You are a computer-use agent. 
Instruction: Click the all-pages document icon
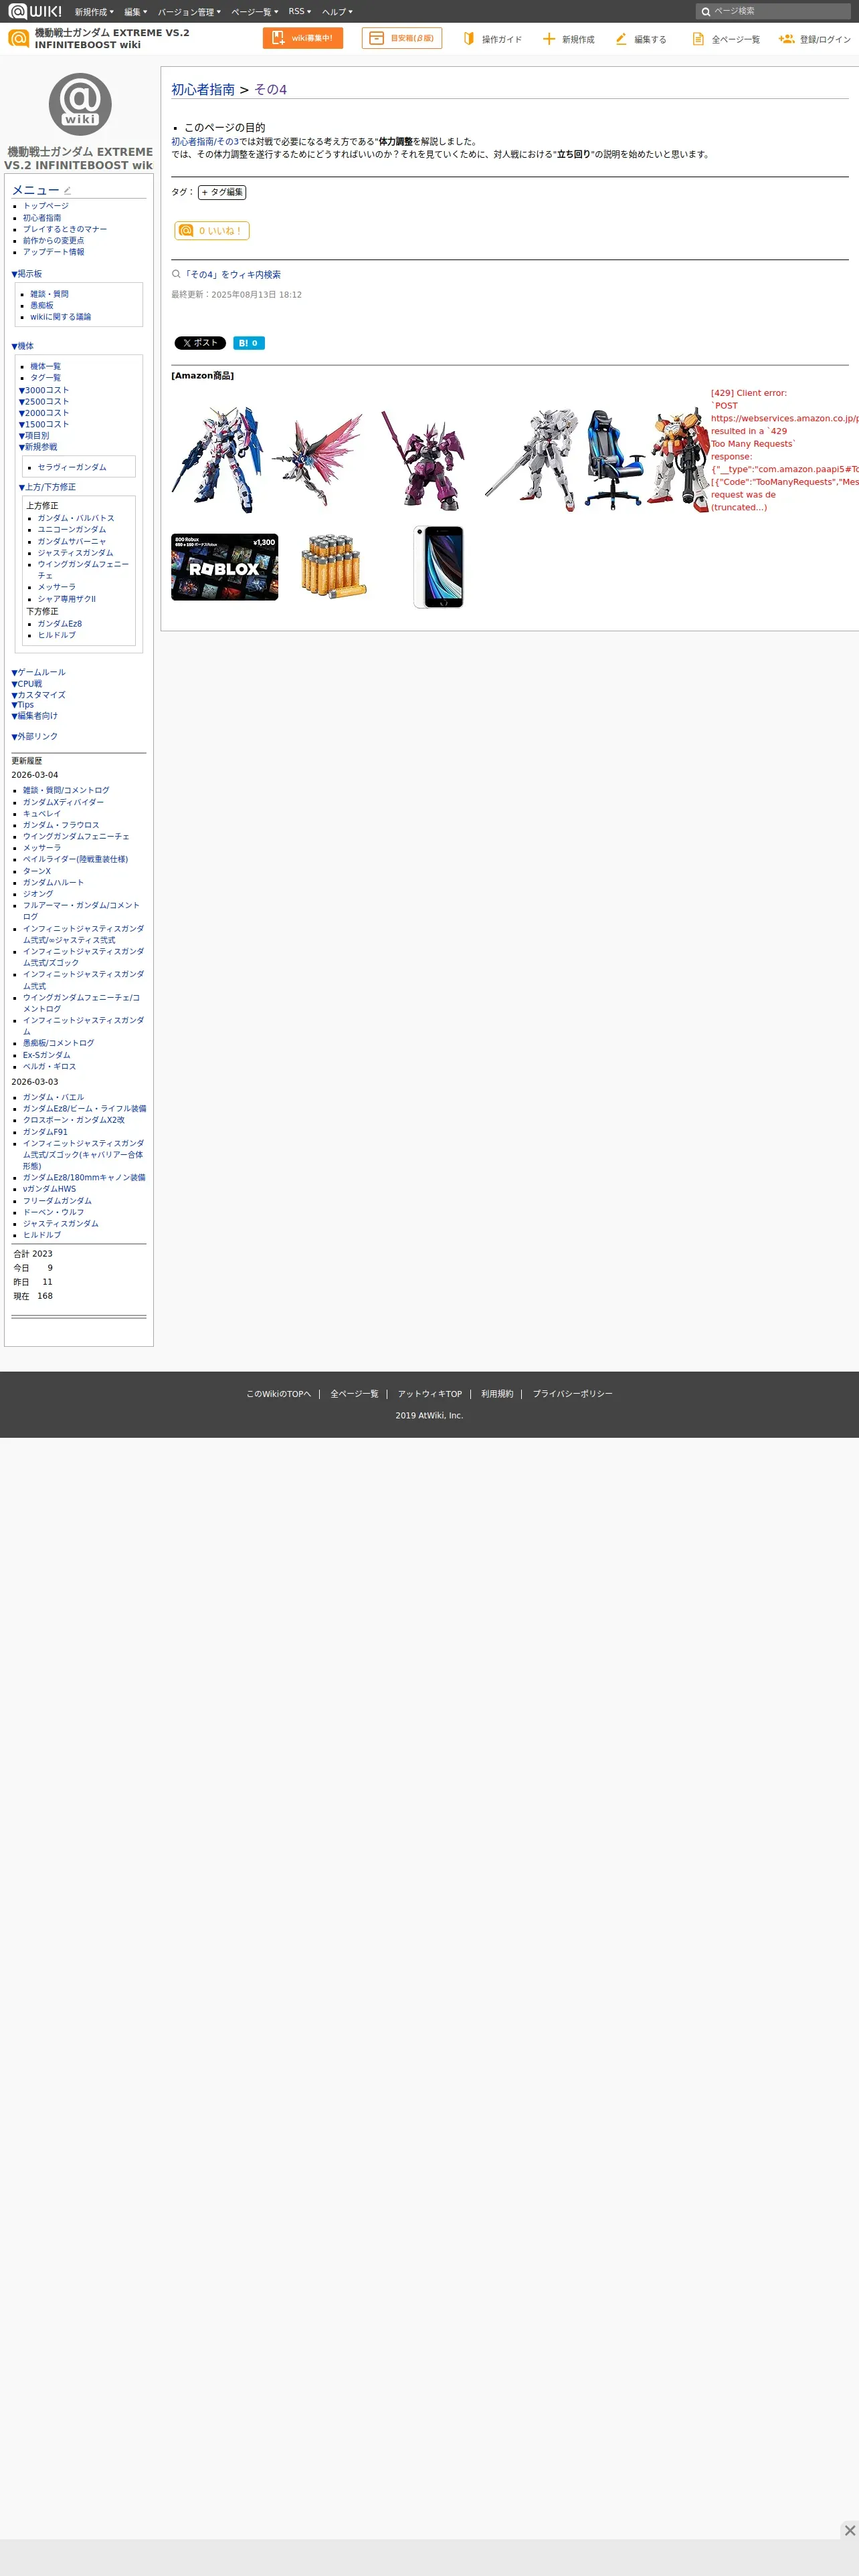(698, 38)
